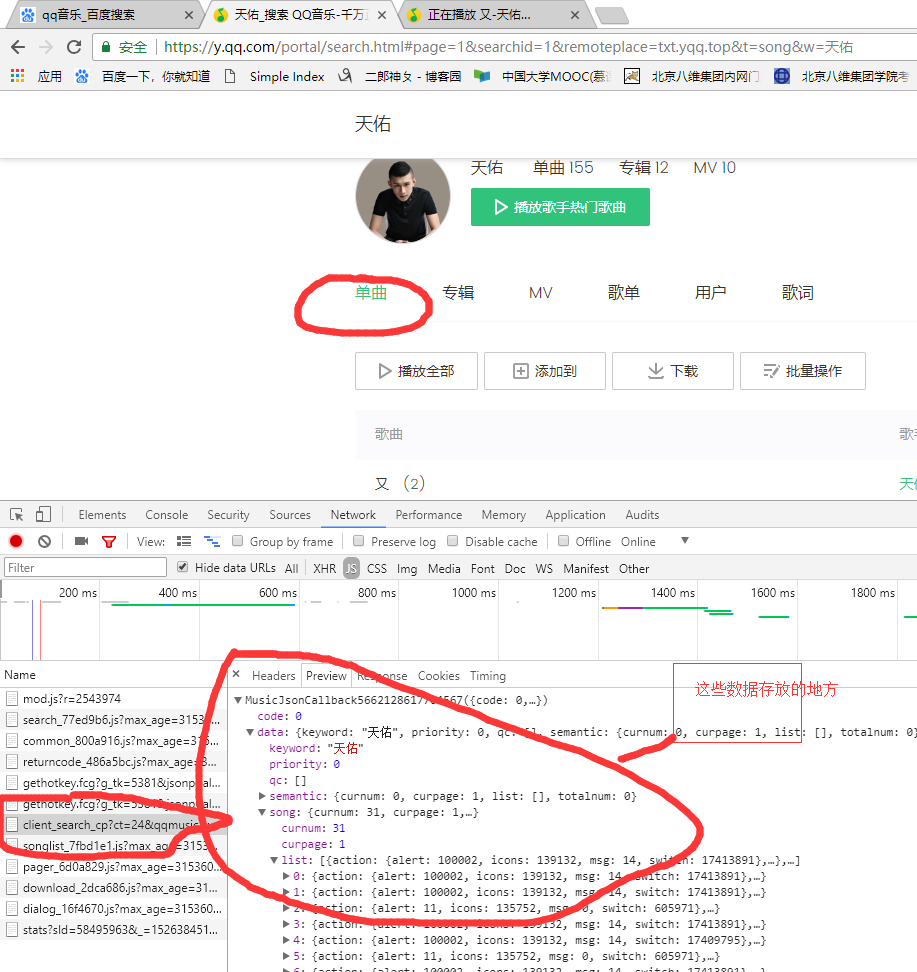Close the 正在播放 又-天佑 tab
This screenshot has height=972, width=917.
tap(575, 15)
